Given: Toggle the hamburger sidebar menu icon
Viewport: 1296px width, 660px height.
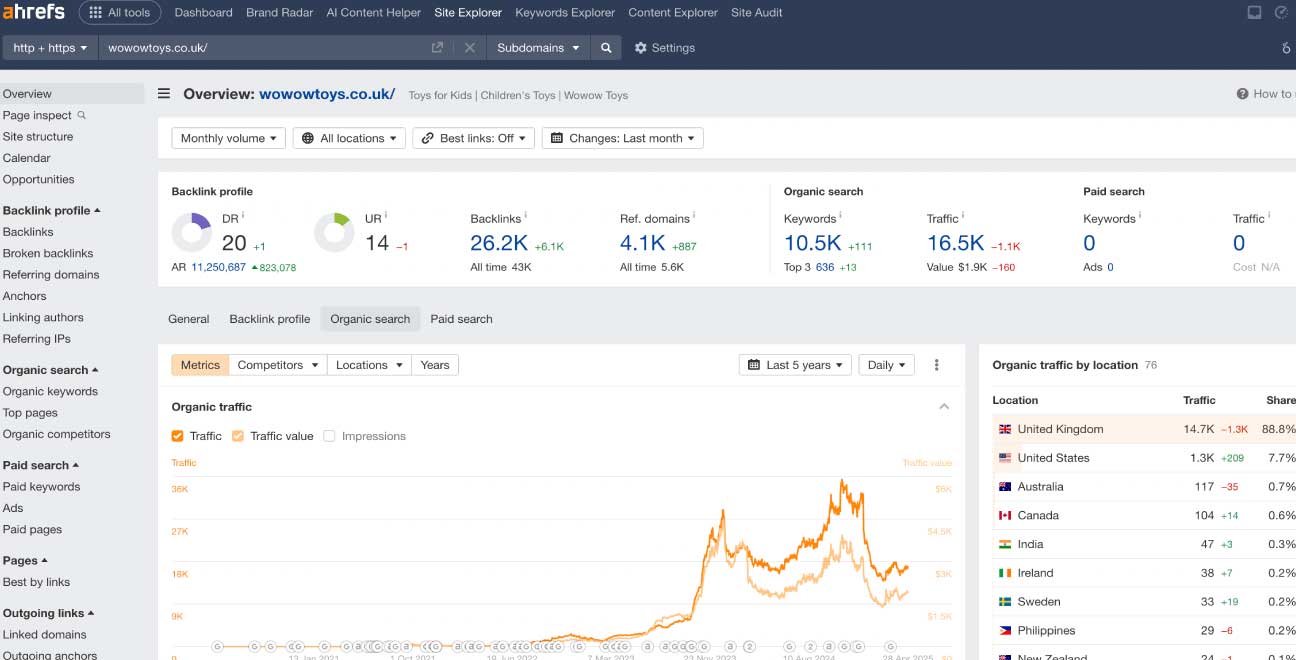Looking at the screenshot, I should pyautogui.click(x=164, y=94).
